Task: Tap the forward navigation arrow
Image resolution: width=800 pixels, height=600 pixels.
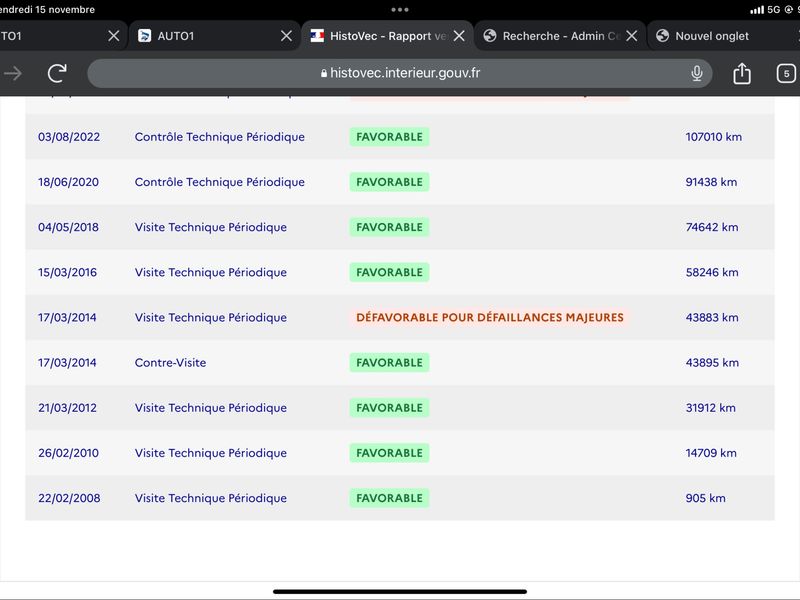Action: [x=13, y=73]
